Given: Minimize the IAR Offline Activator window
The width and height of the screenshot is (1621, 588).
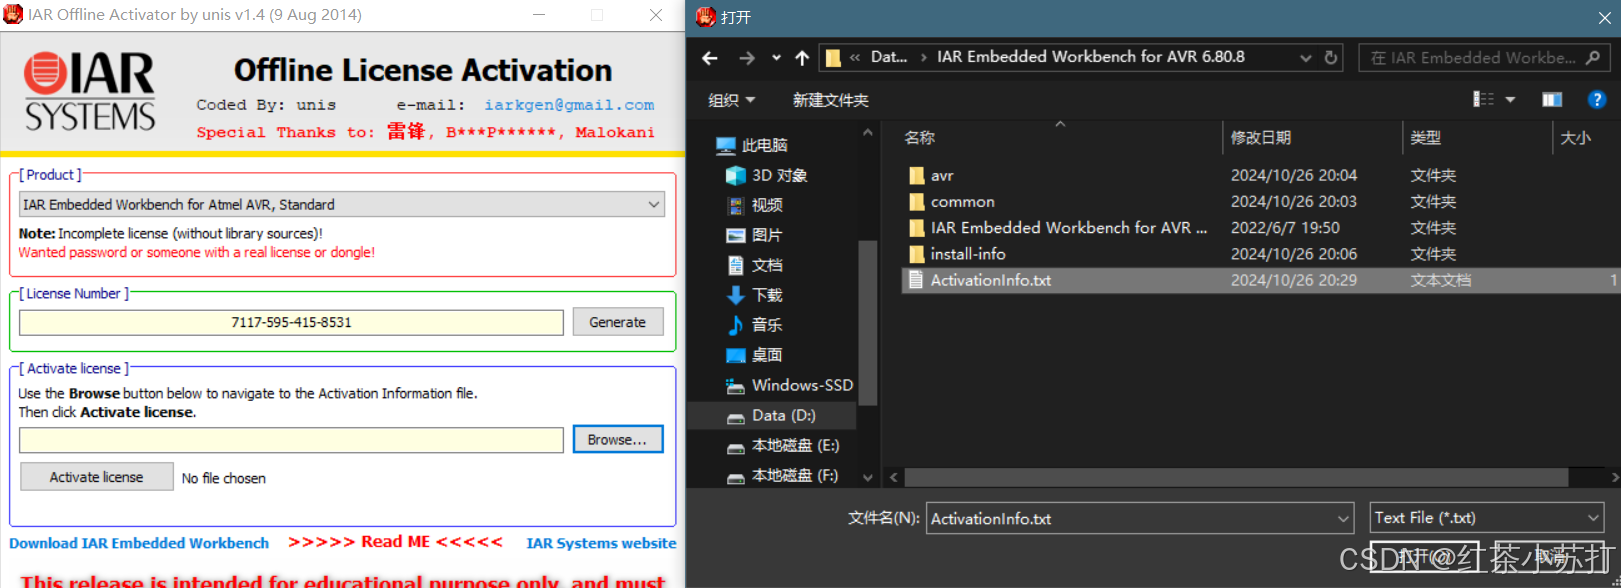Looking at the screenshot, I should 539,15.
